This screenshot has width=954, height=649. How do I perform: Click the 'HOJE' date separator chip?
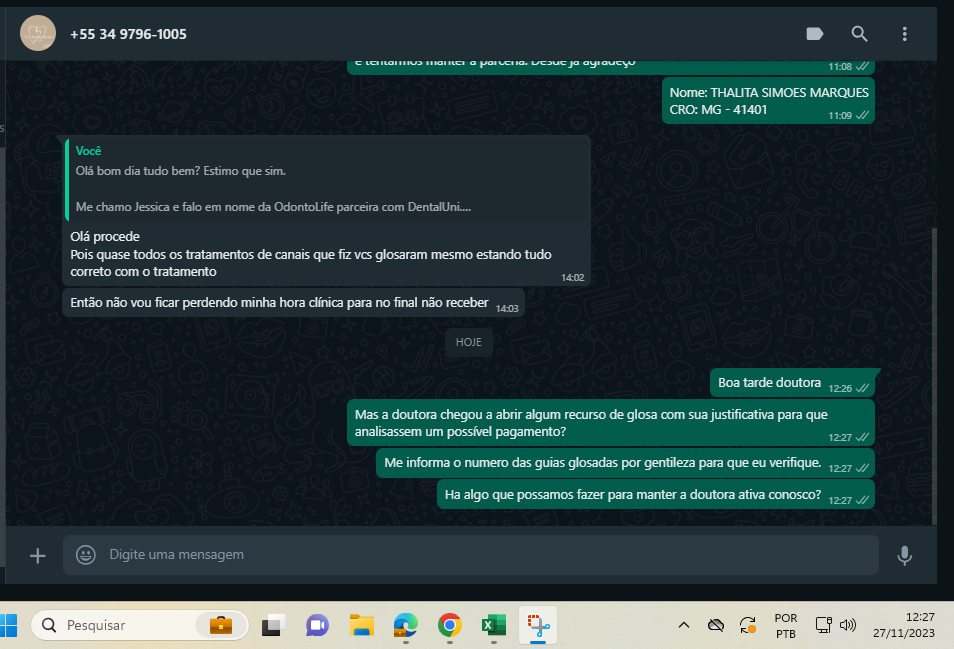469,342
